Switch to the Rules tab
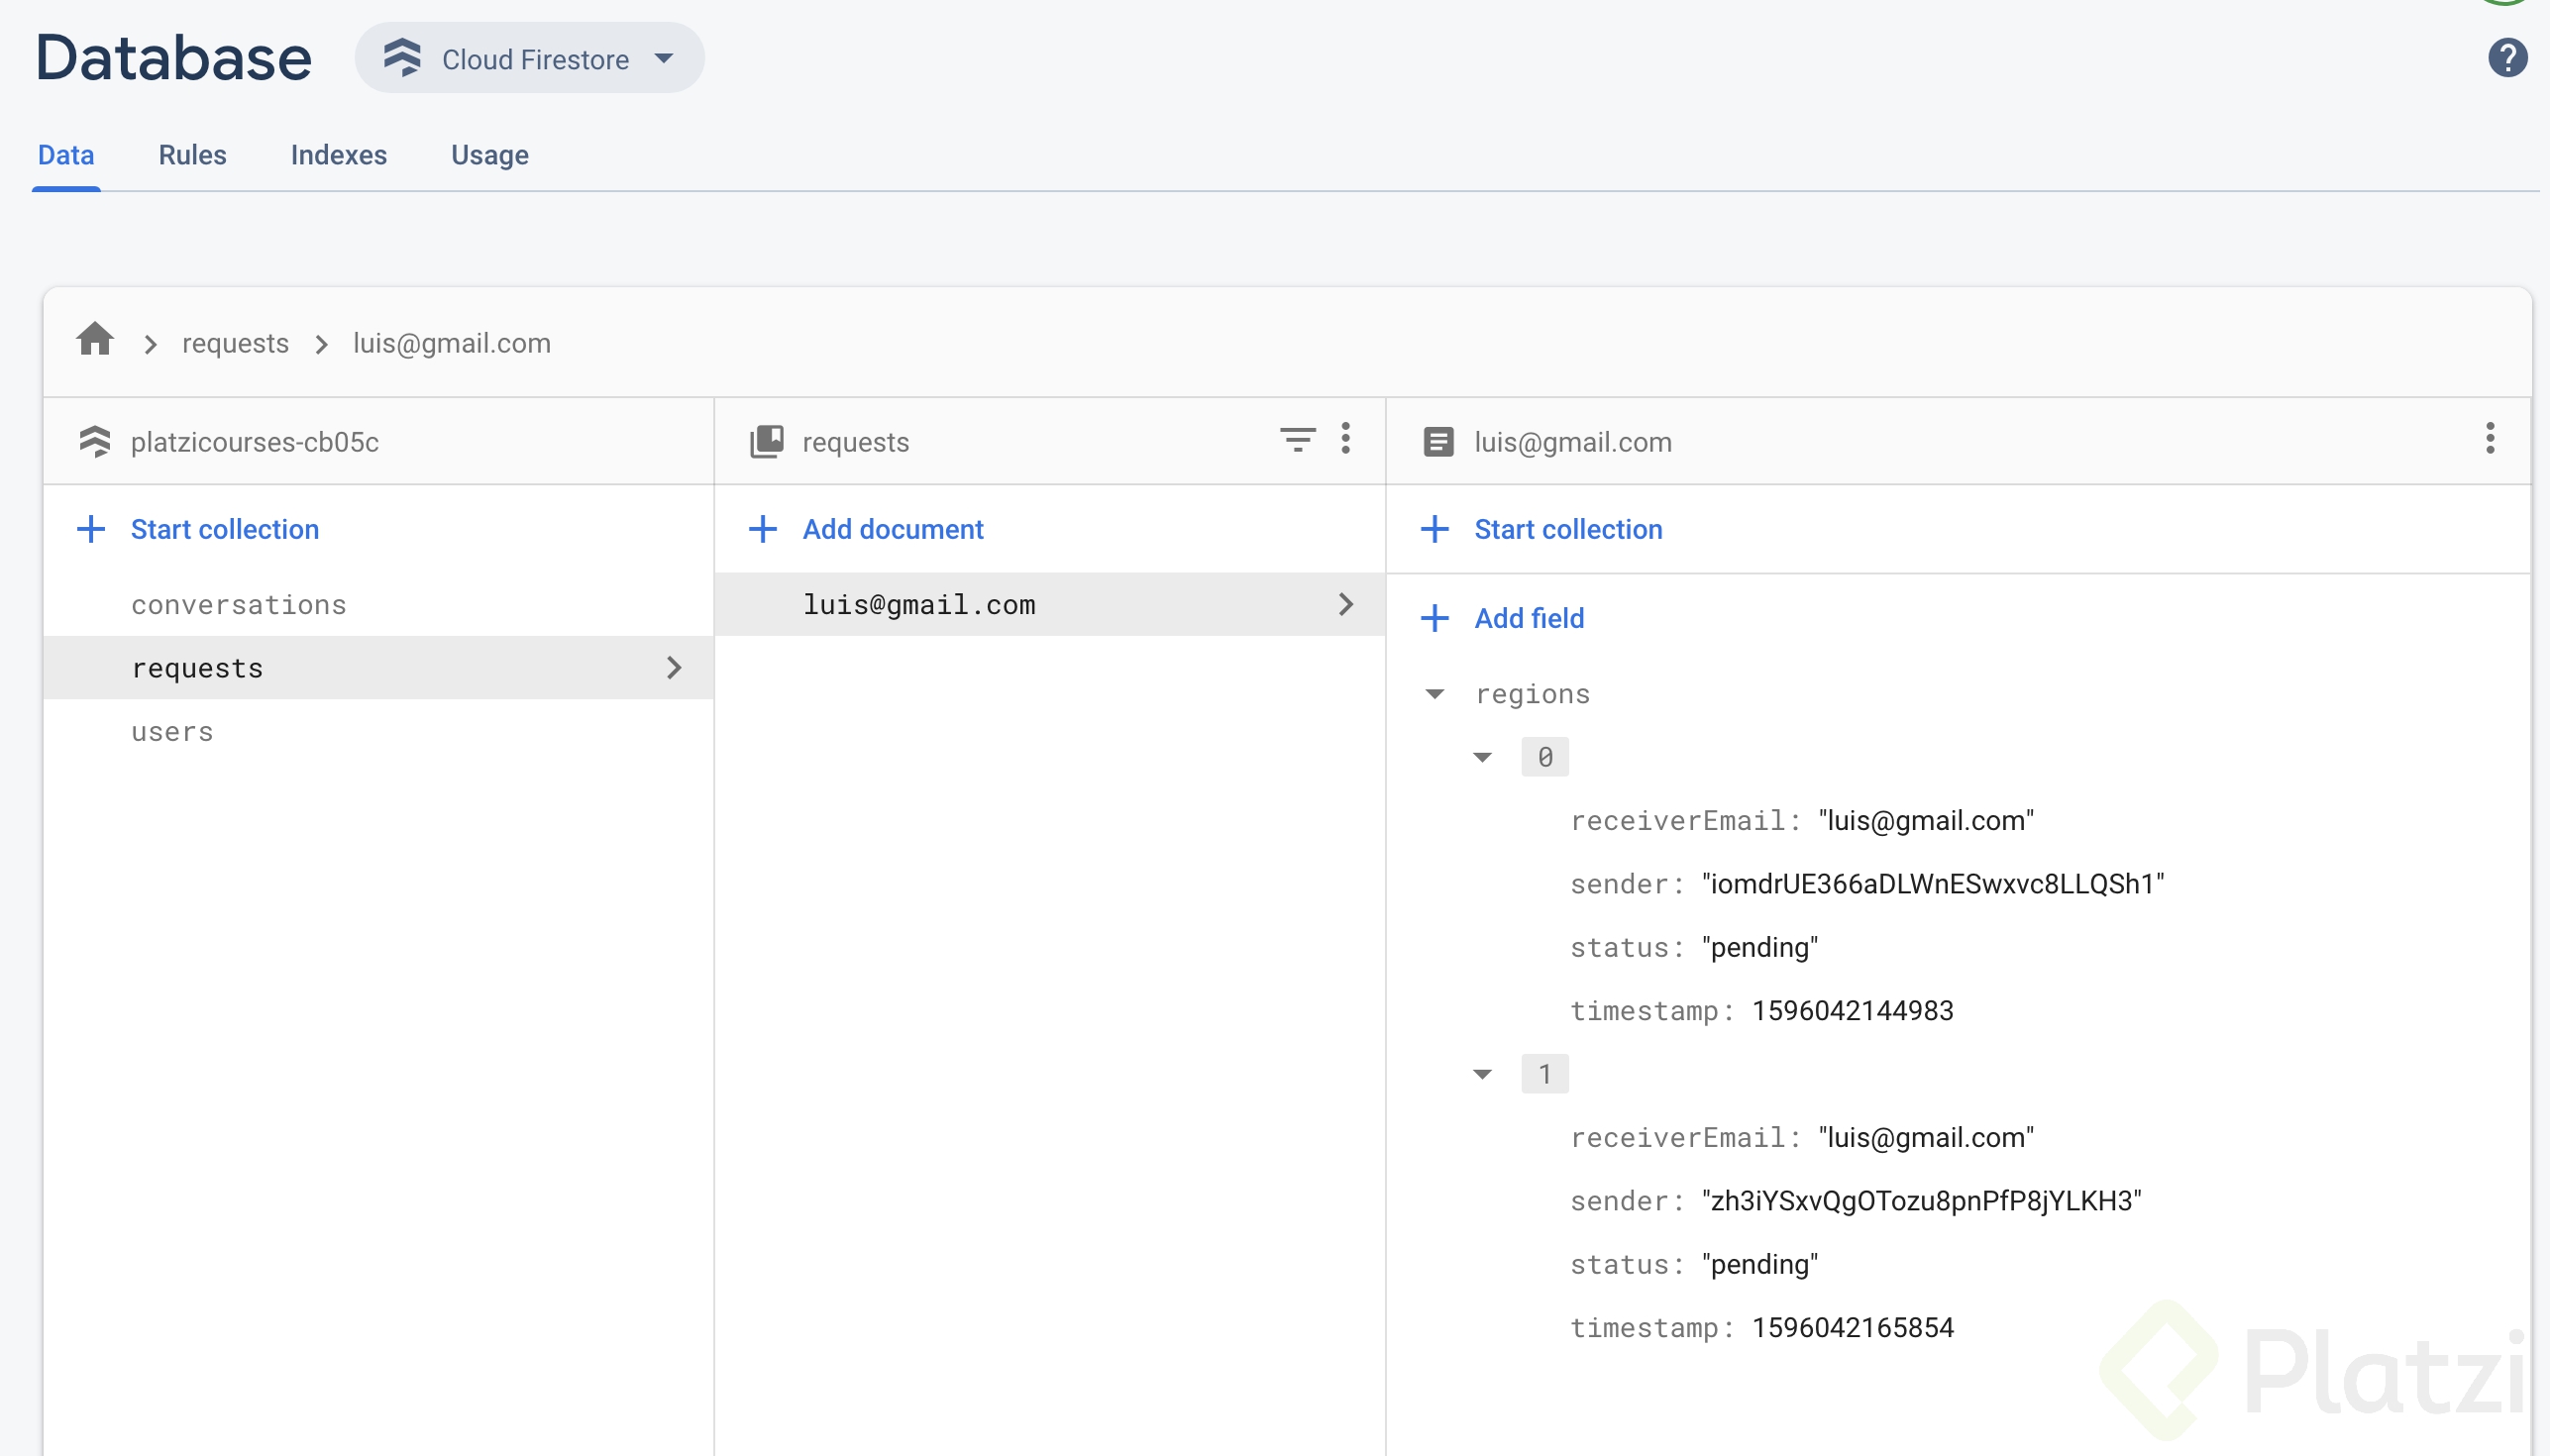 (x=192, y=155)
